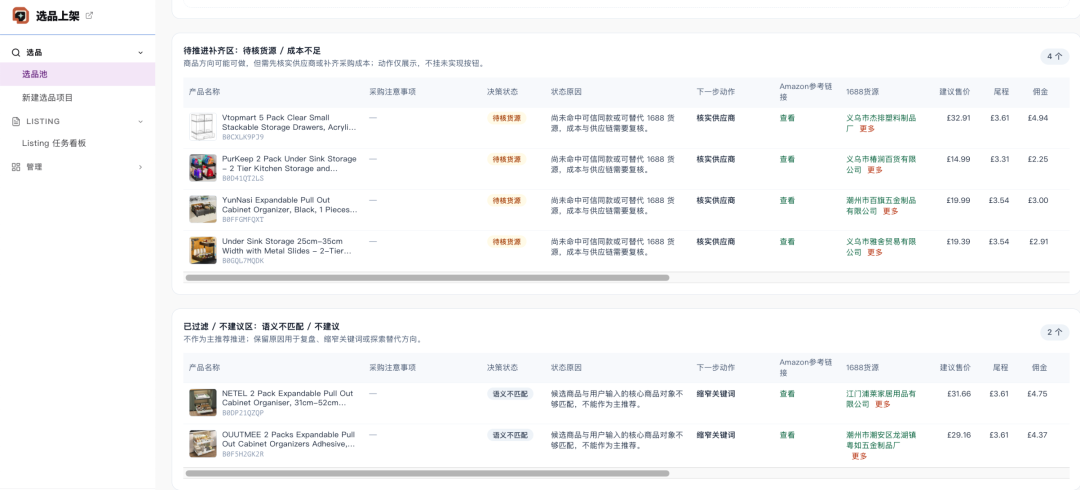Image resolution: width=1080 pixels, height=490 pixels.
Task: Open the external link icon beside 选品上架
Action: coord(89,15)
